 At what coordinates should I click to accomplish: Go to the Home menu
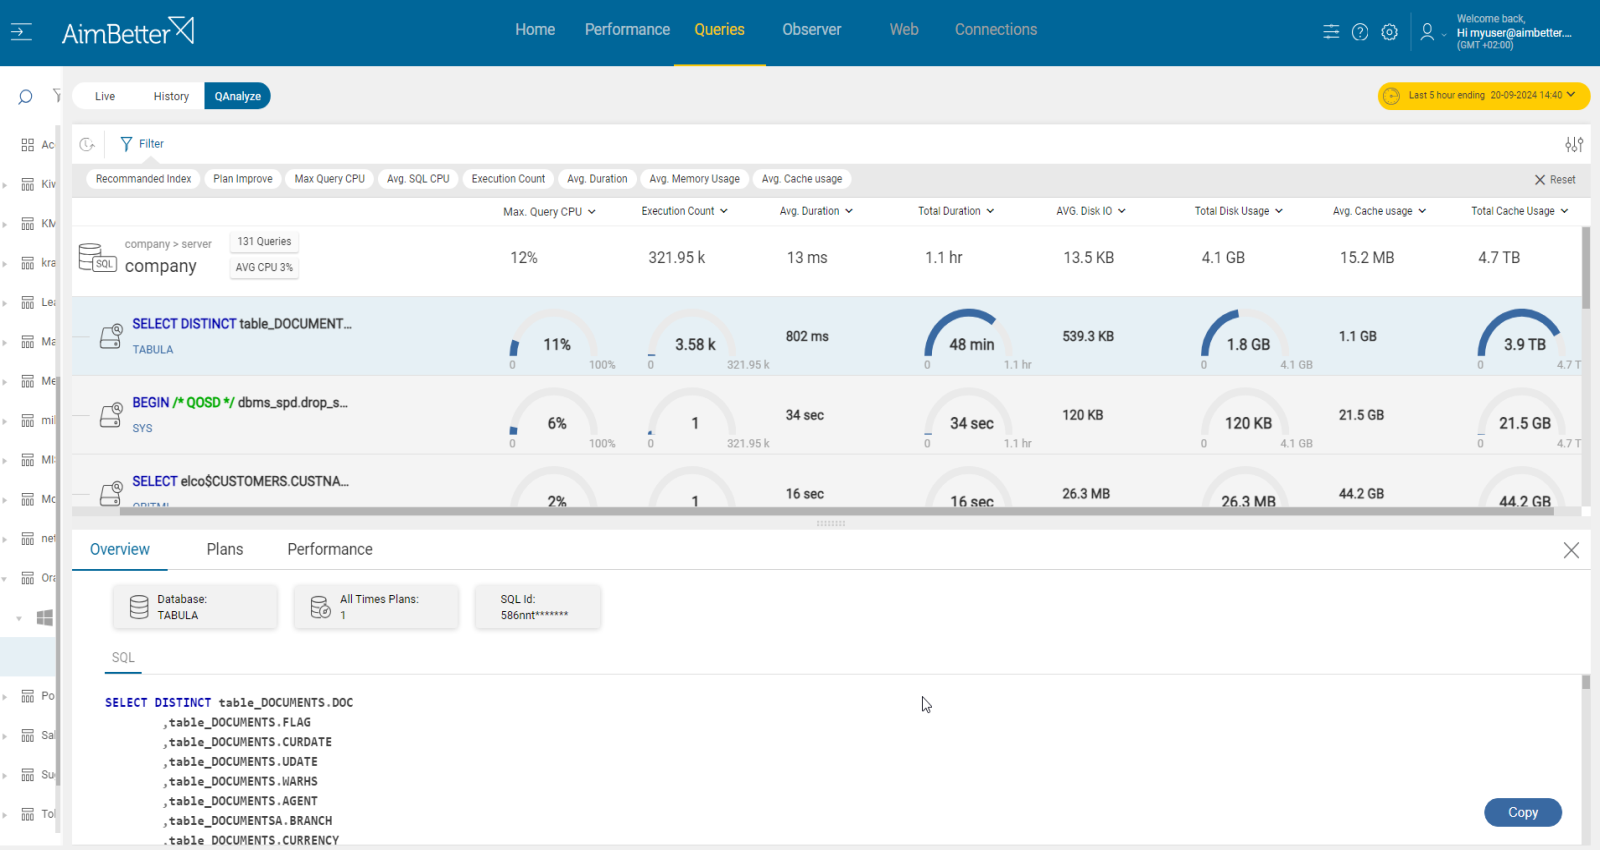tap(535, 30)
